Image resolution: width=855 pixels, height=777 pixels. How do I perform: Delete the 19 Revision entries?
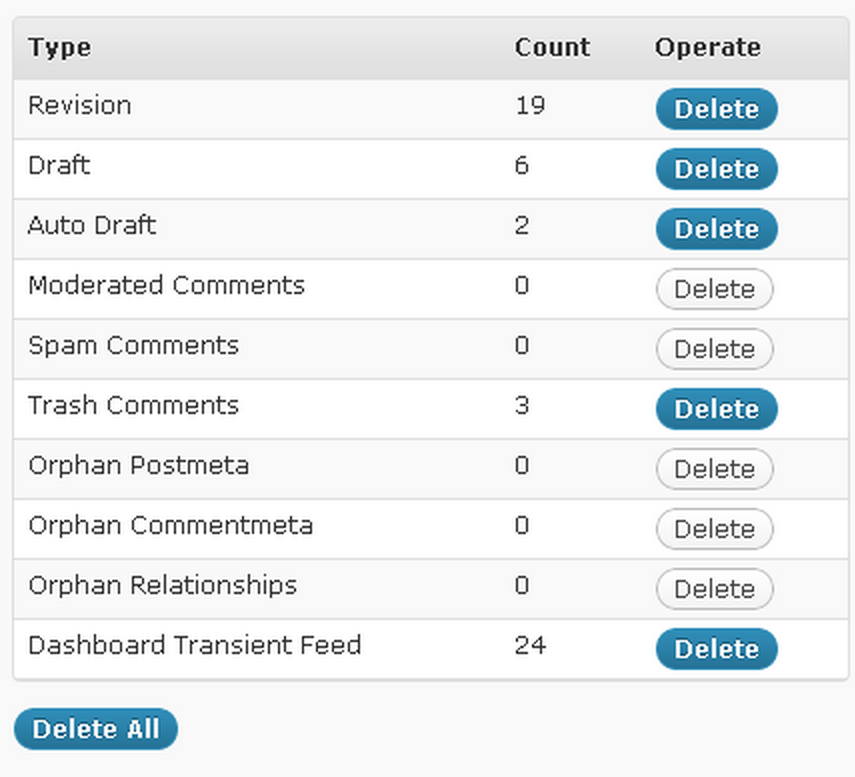pos(716,109)
